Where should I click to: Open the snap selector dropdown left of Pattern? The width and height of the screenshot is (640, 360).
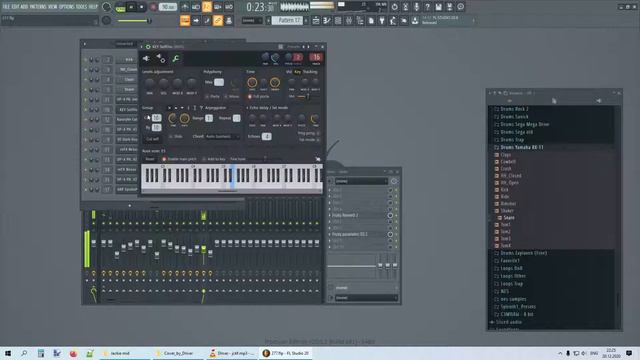tap(251, 20)
